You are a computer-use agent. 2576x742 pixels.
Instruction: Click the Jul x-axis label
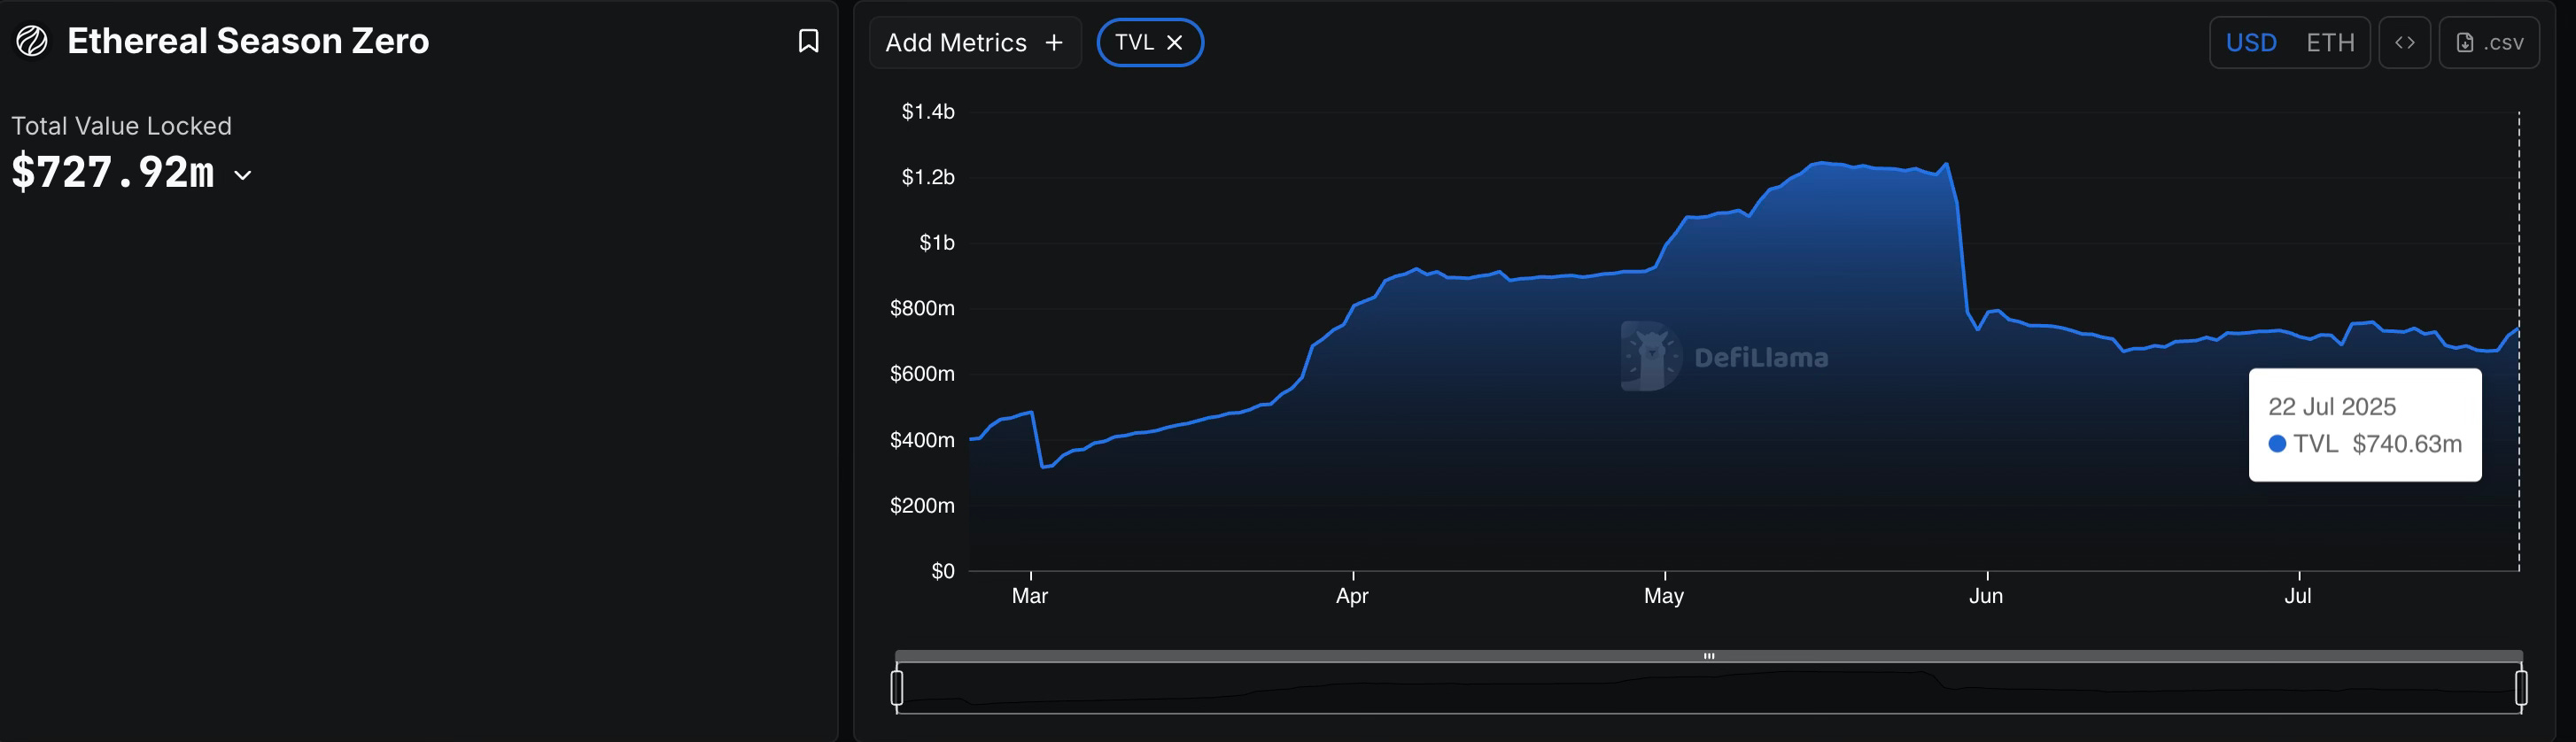2298,596
